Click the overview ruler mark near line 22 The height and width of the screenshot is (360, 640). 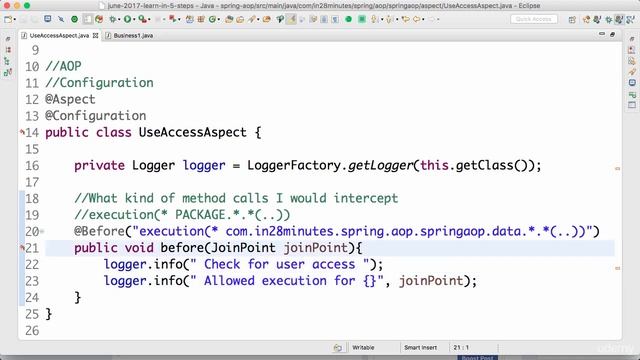[618, 268]
